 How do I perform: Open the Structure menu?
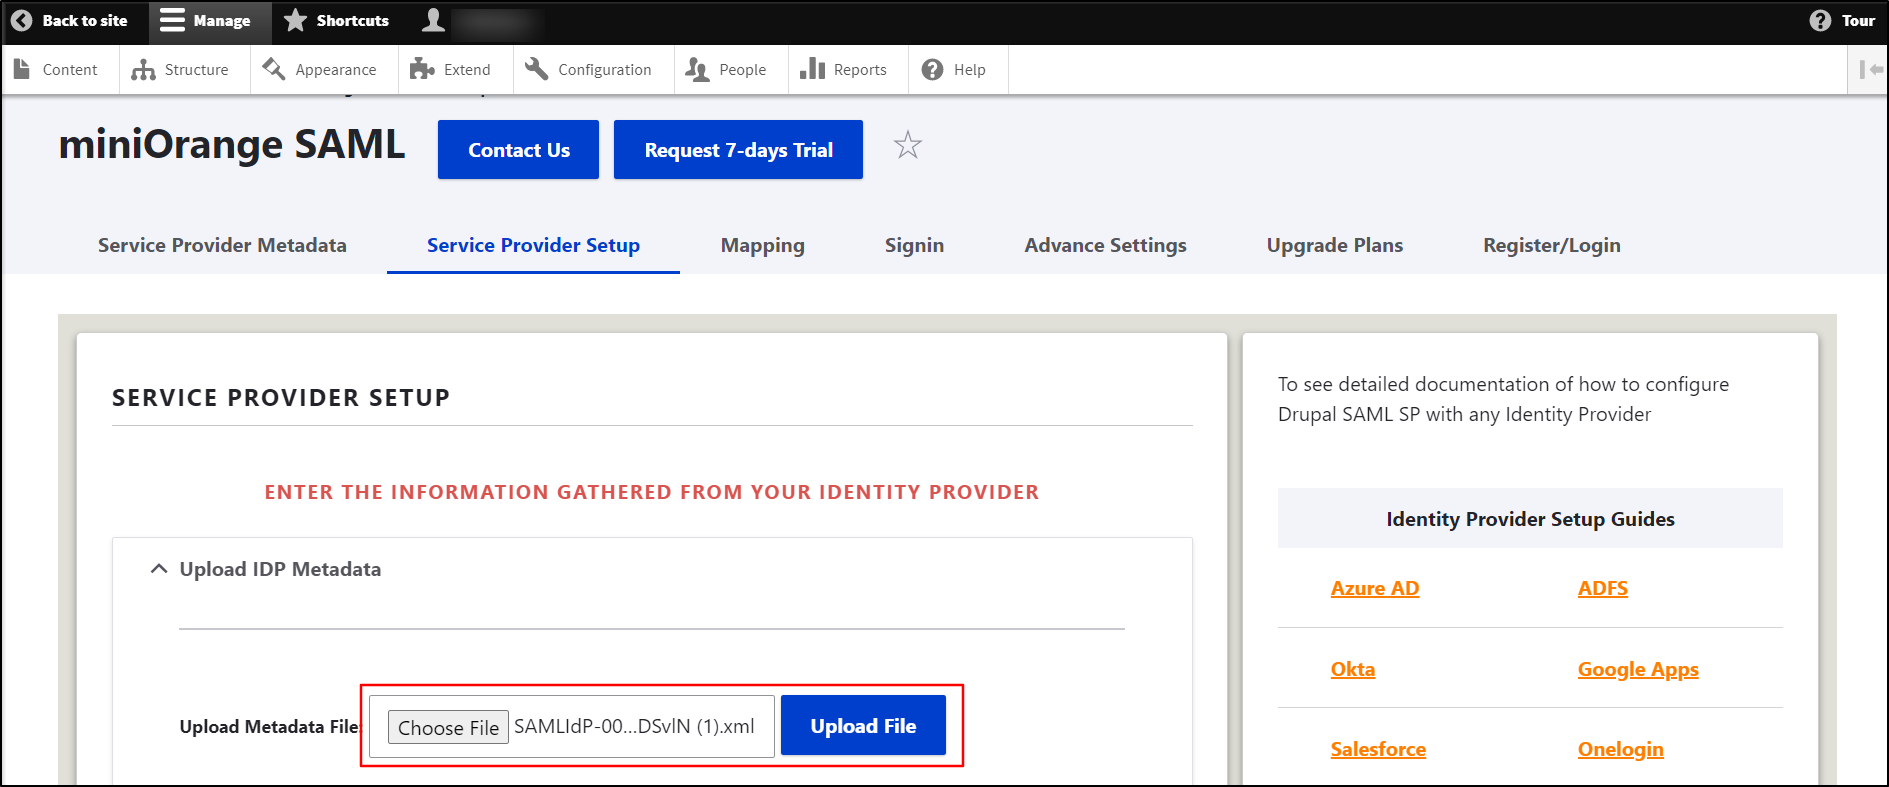click(x=185, y=70)
